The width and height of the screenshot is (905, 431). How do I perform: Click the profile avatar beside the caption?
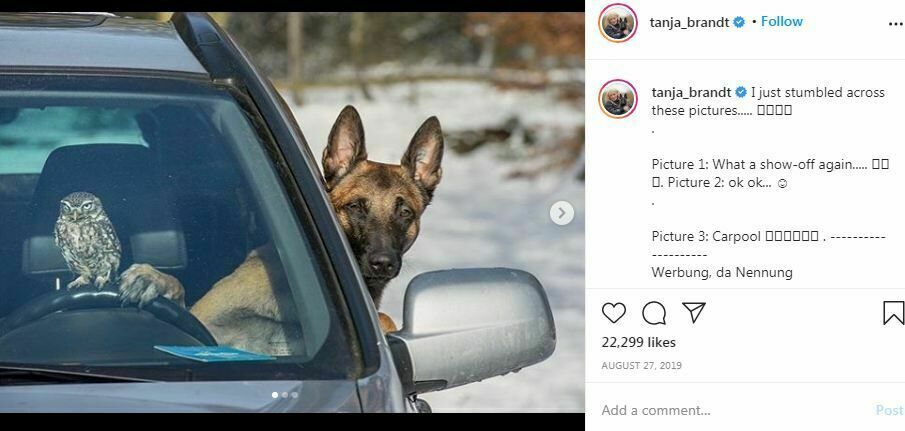pos(618,98)
